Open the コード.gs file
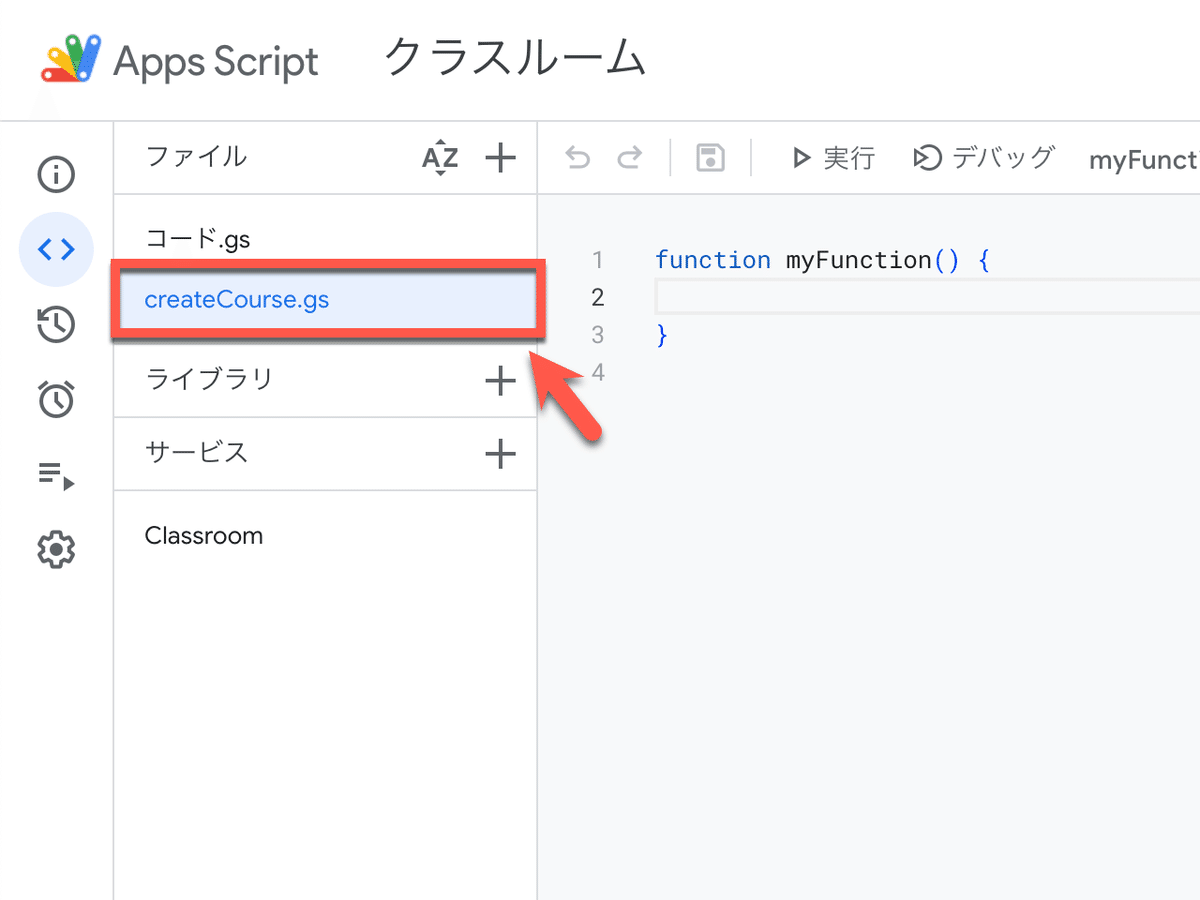 point(198,239)
